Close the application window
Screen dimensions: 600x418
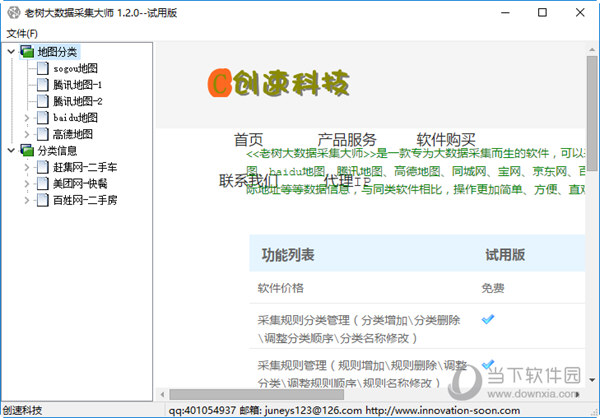(580, 13)
